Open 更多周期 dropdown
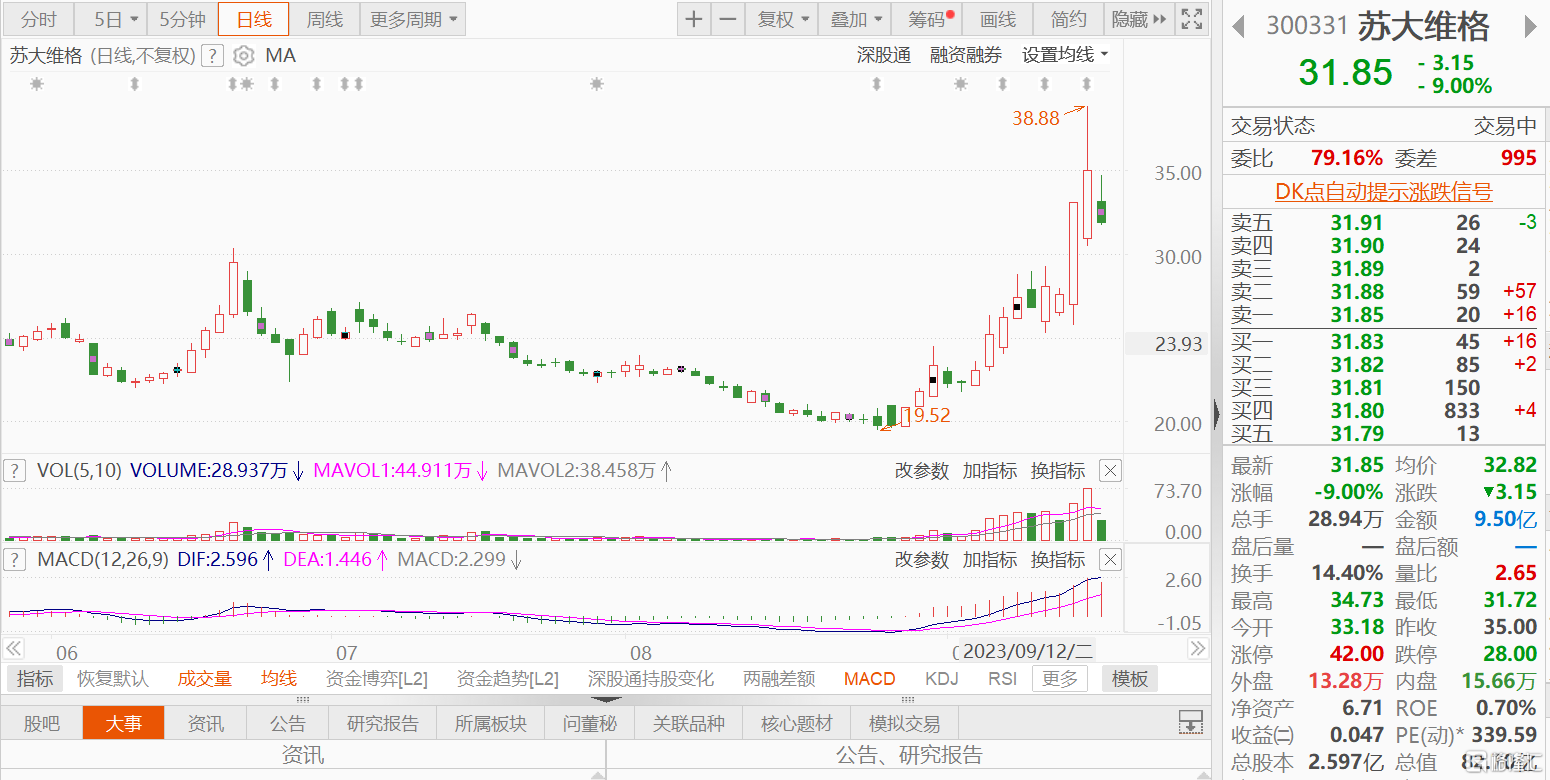The image size is (1550, 780). click(x=411, y=19)
